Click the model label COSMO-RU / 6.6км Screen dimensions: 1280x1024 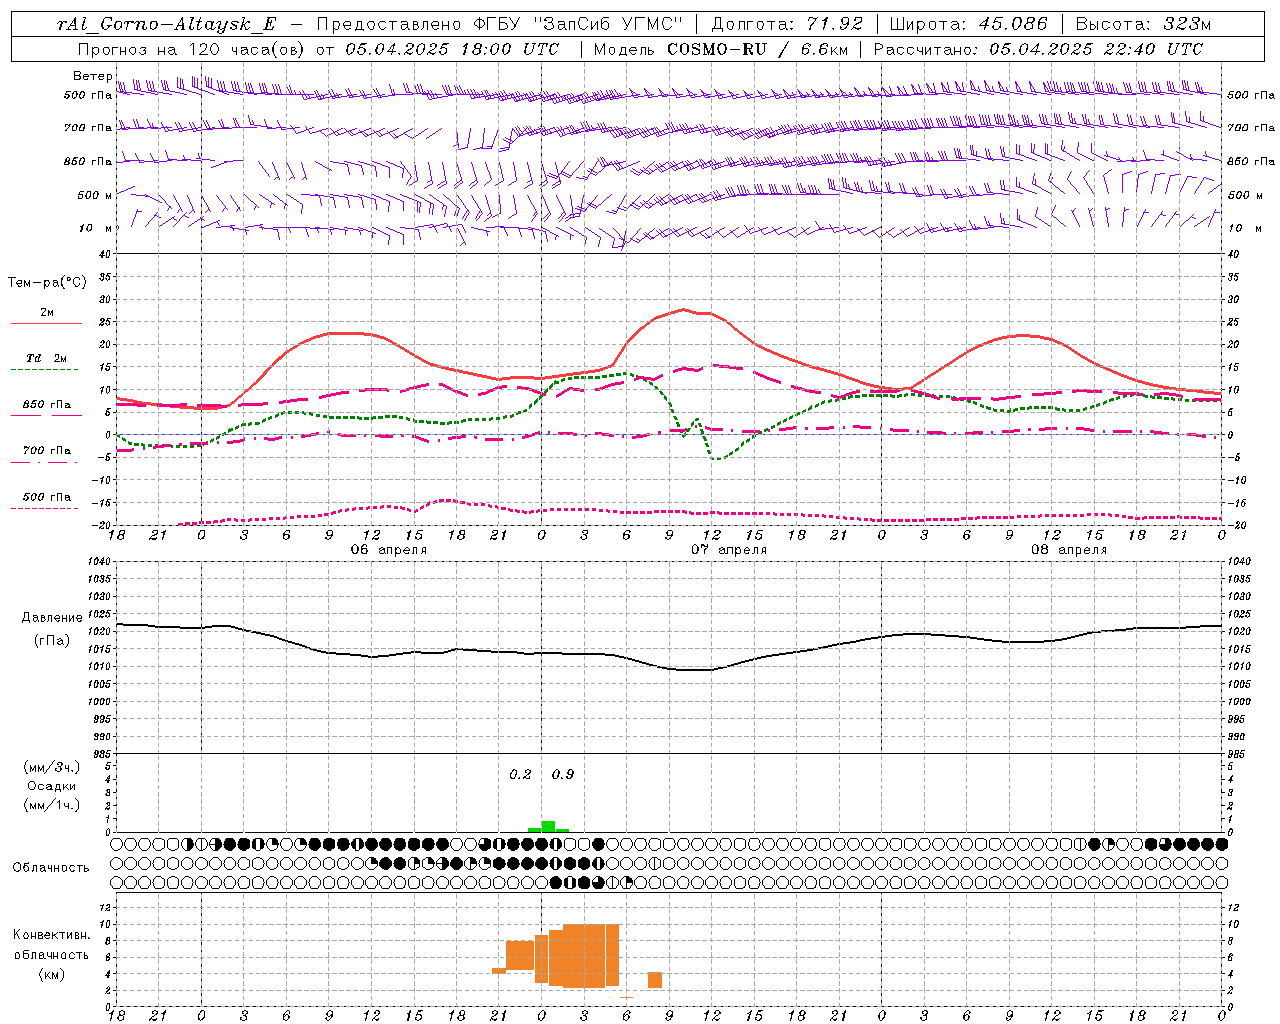click(757, 49)
